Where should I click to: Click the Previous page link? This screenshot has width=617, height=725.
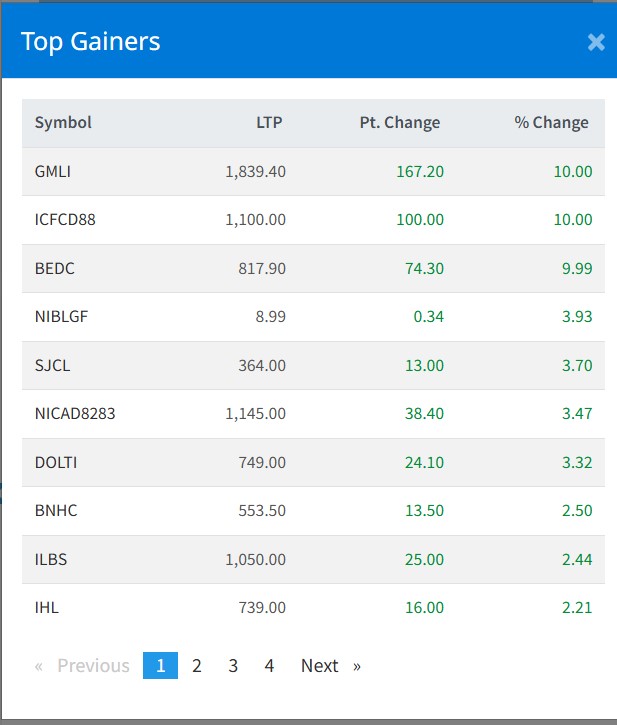tap(93, 666)
